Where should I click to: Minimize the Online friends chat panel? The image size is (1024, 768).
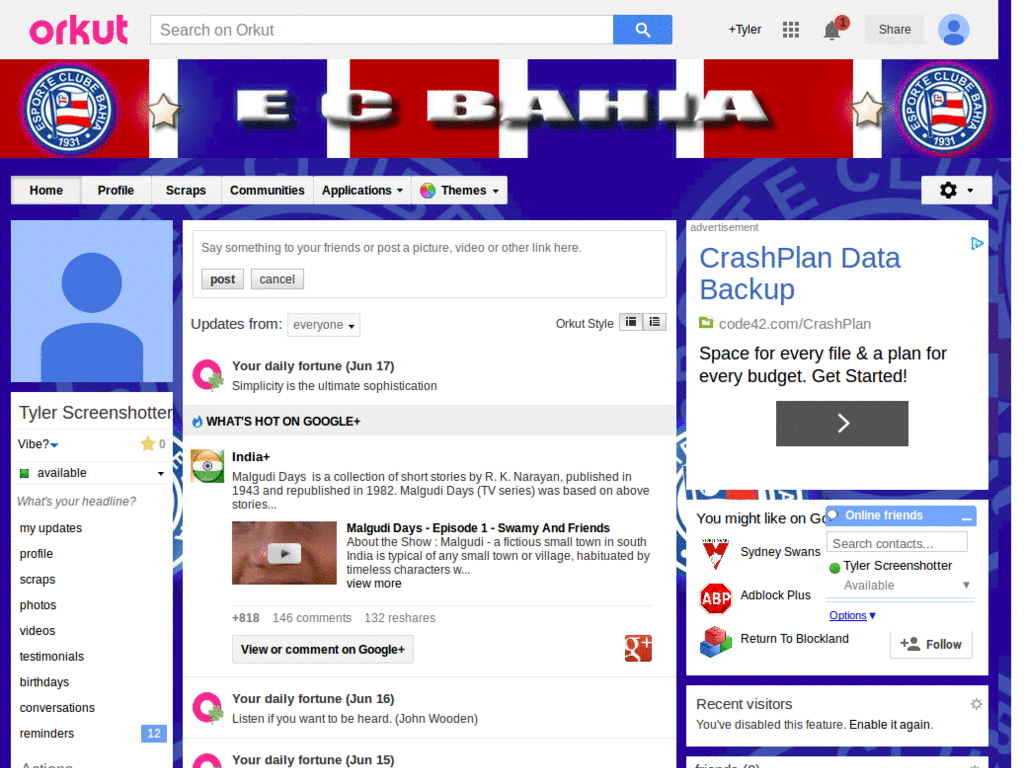coord(967,517)
